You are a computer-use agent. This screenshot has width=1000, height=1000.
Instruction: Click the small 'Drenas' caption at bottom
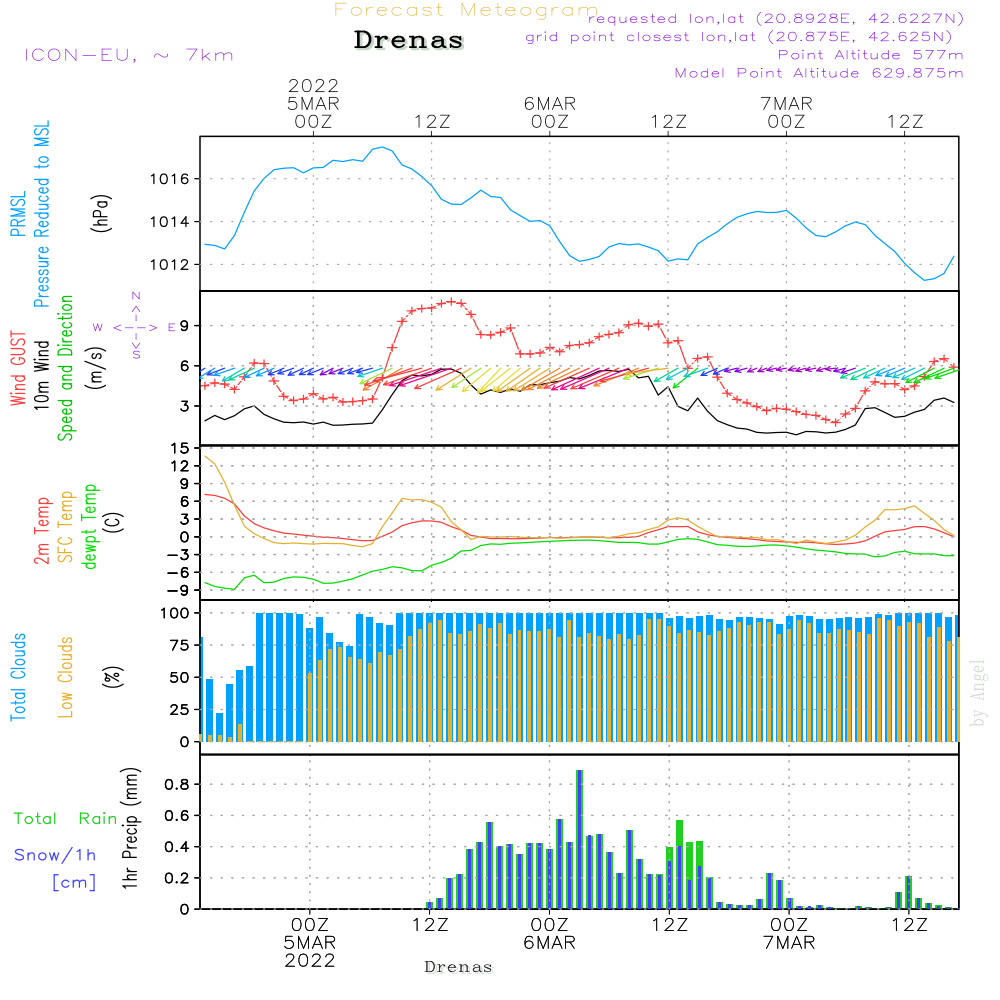pyautogui.click(x=459, y=967)
